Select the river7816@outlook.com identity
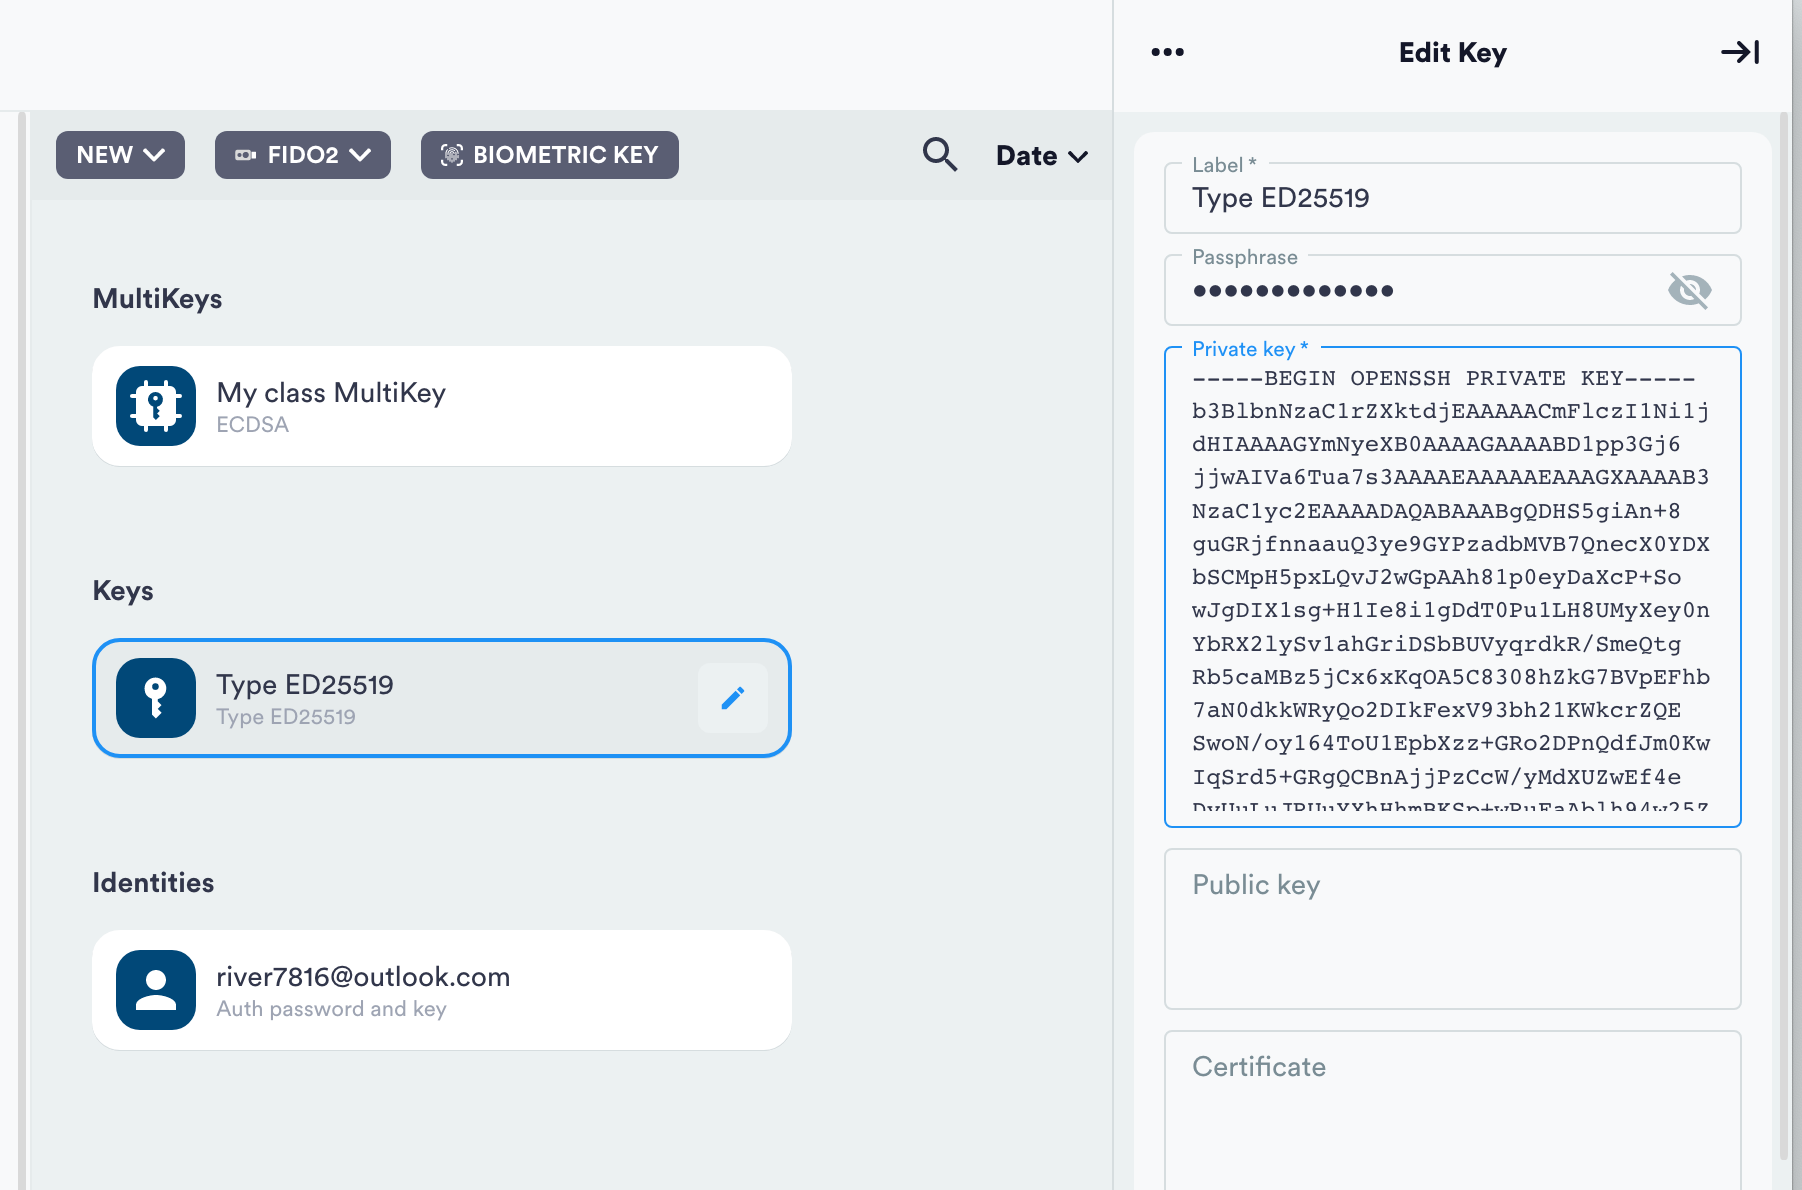Screen dimensions: 1802x1190 point(442,990)
